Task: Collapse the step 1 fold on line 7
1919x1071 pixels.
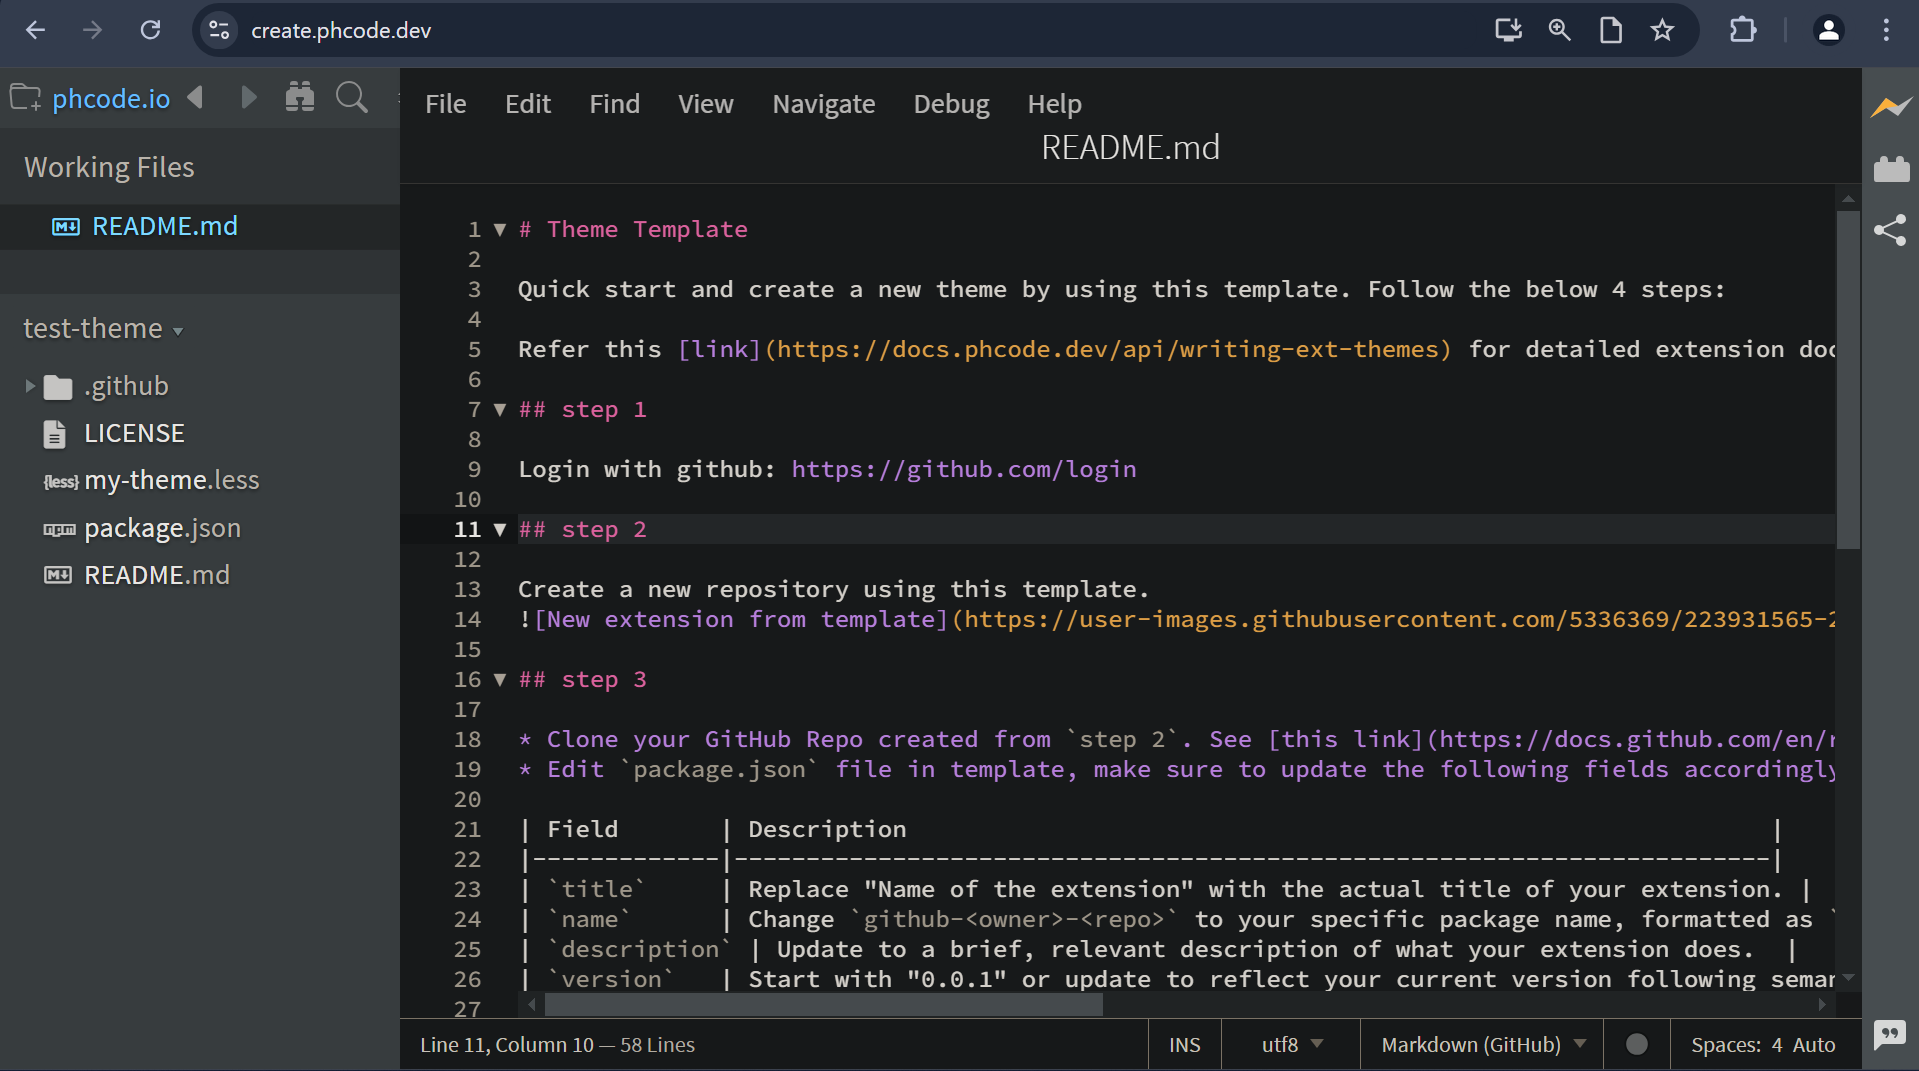Action: click(x=500, y=409)
